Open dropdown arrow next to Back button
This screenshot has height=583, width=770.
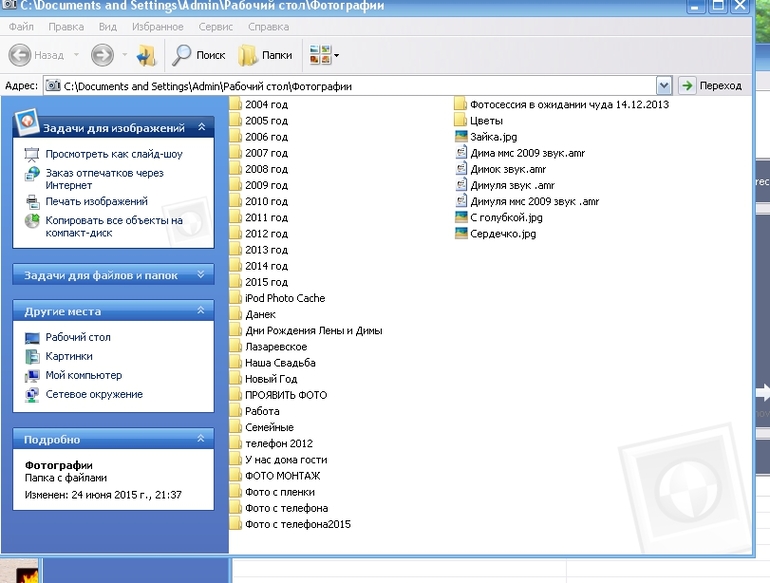[x=73, y=55]
